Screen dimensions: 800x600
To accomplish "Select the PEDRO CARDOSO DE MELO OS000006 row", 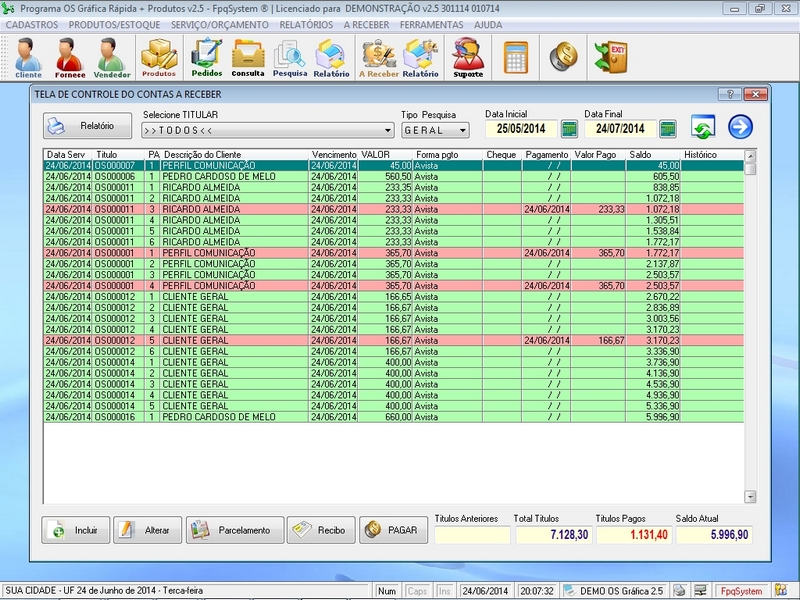I will [x=218, y=176].
